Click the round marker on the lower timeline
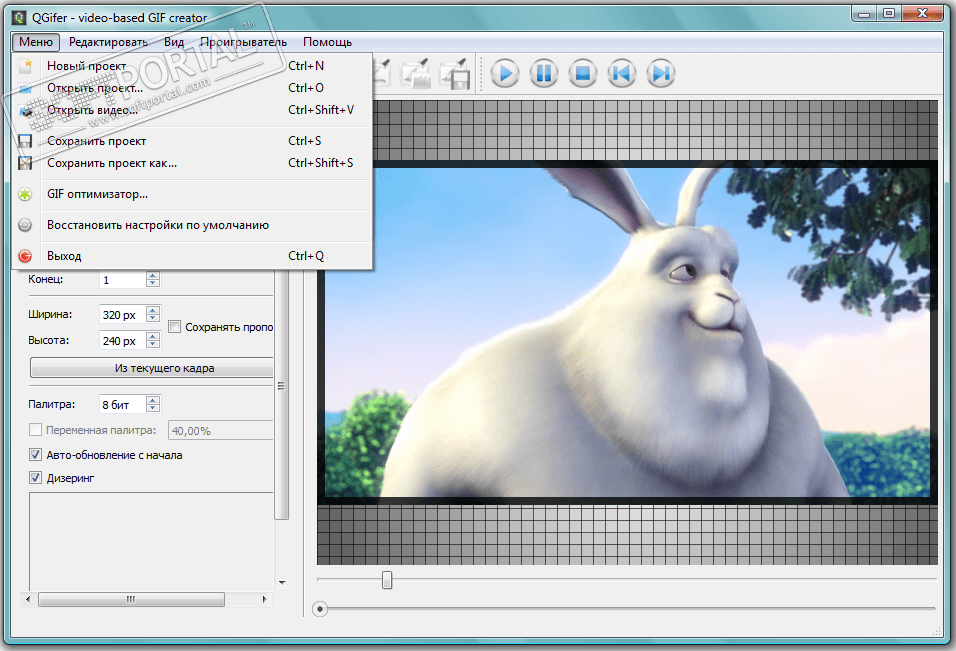The image size is (956, 651). point(319,608)
